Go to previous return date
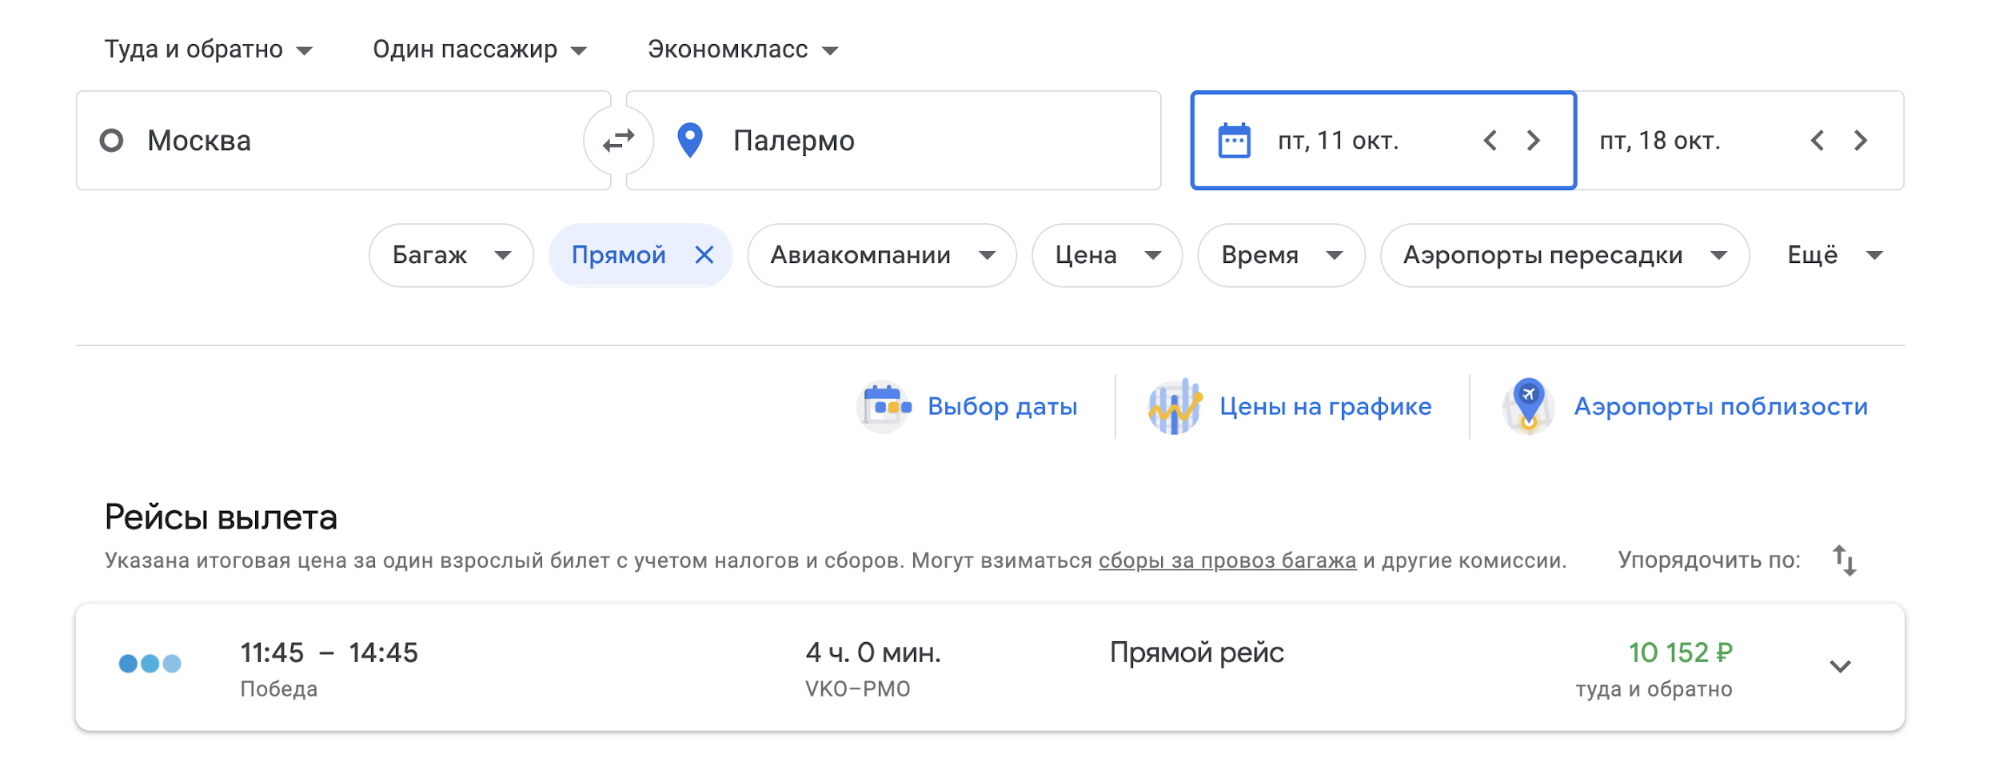 1817,141
